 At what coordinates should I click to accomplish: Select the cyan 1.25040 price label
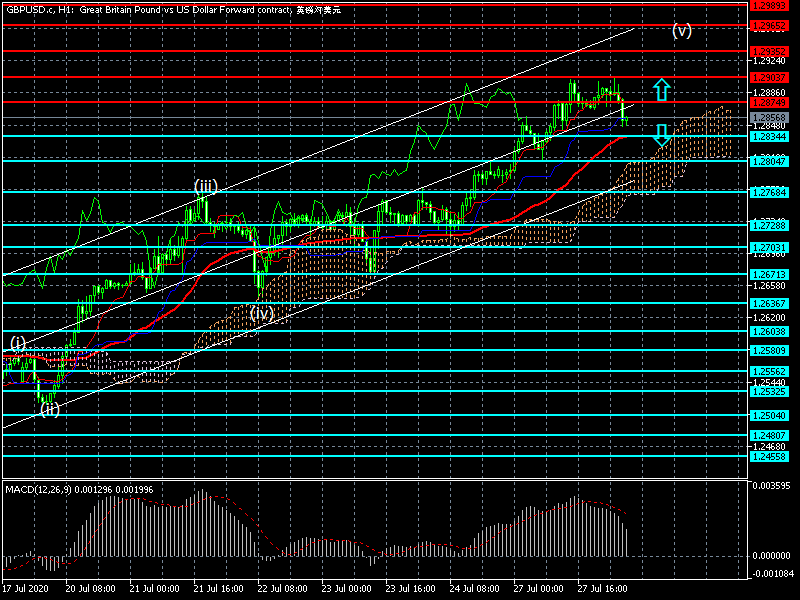coord(769,415)
